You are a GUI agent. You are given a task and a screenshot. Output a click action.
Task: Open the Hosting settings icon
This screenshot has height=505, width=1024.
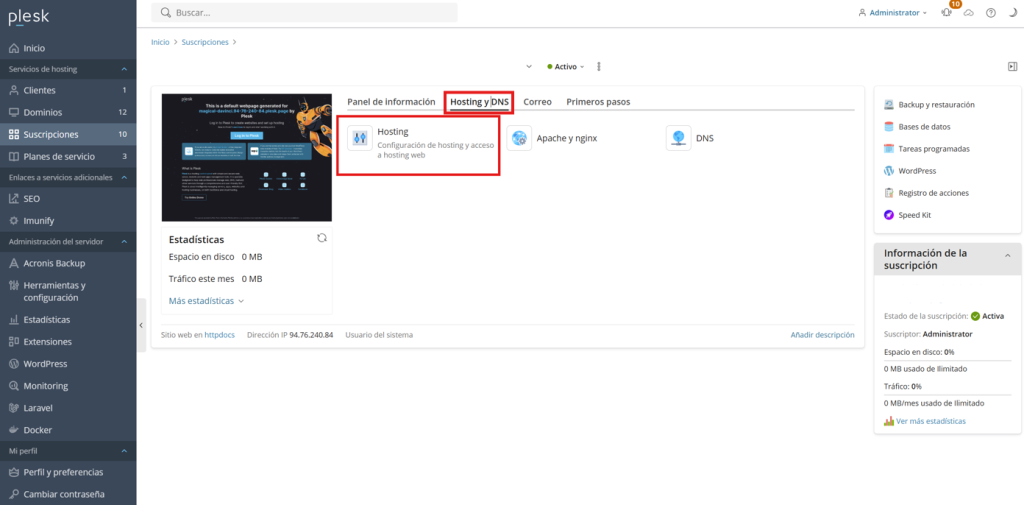(x=359, y=139)
